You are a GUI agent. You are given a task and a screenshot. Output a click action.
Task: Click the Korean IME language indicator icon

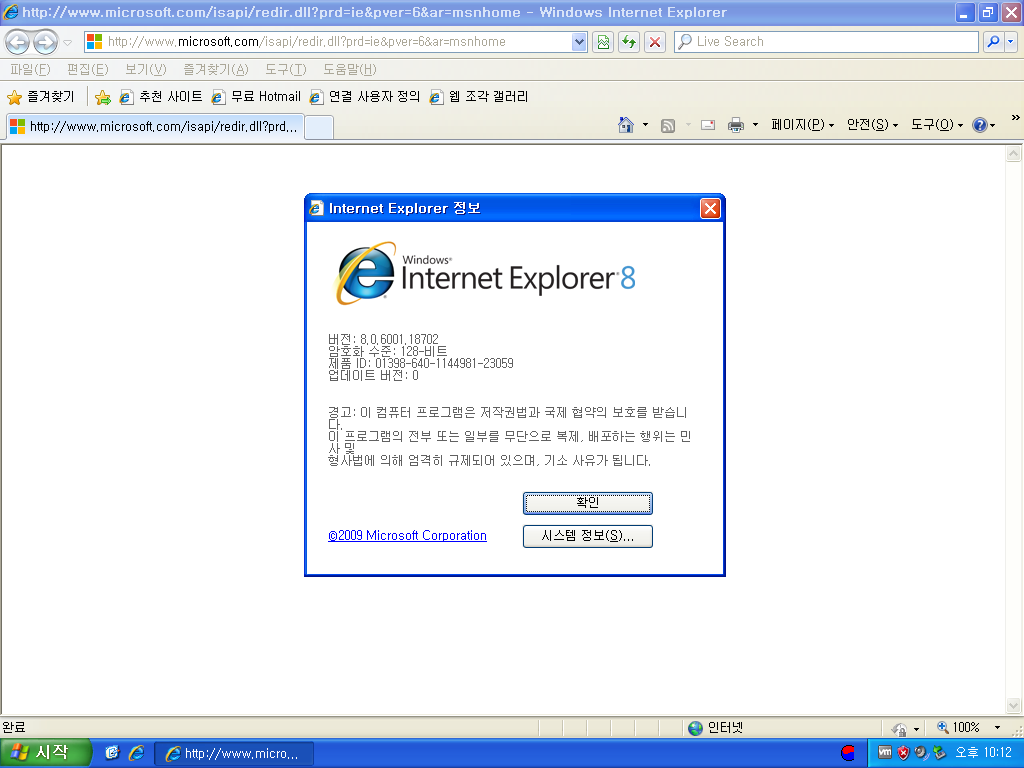pos(848,753)
